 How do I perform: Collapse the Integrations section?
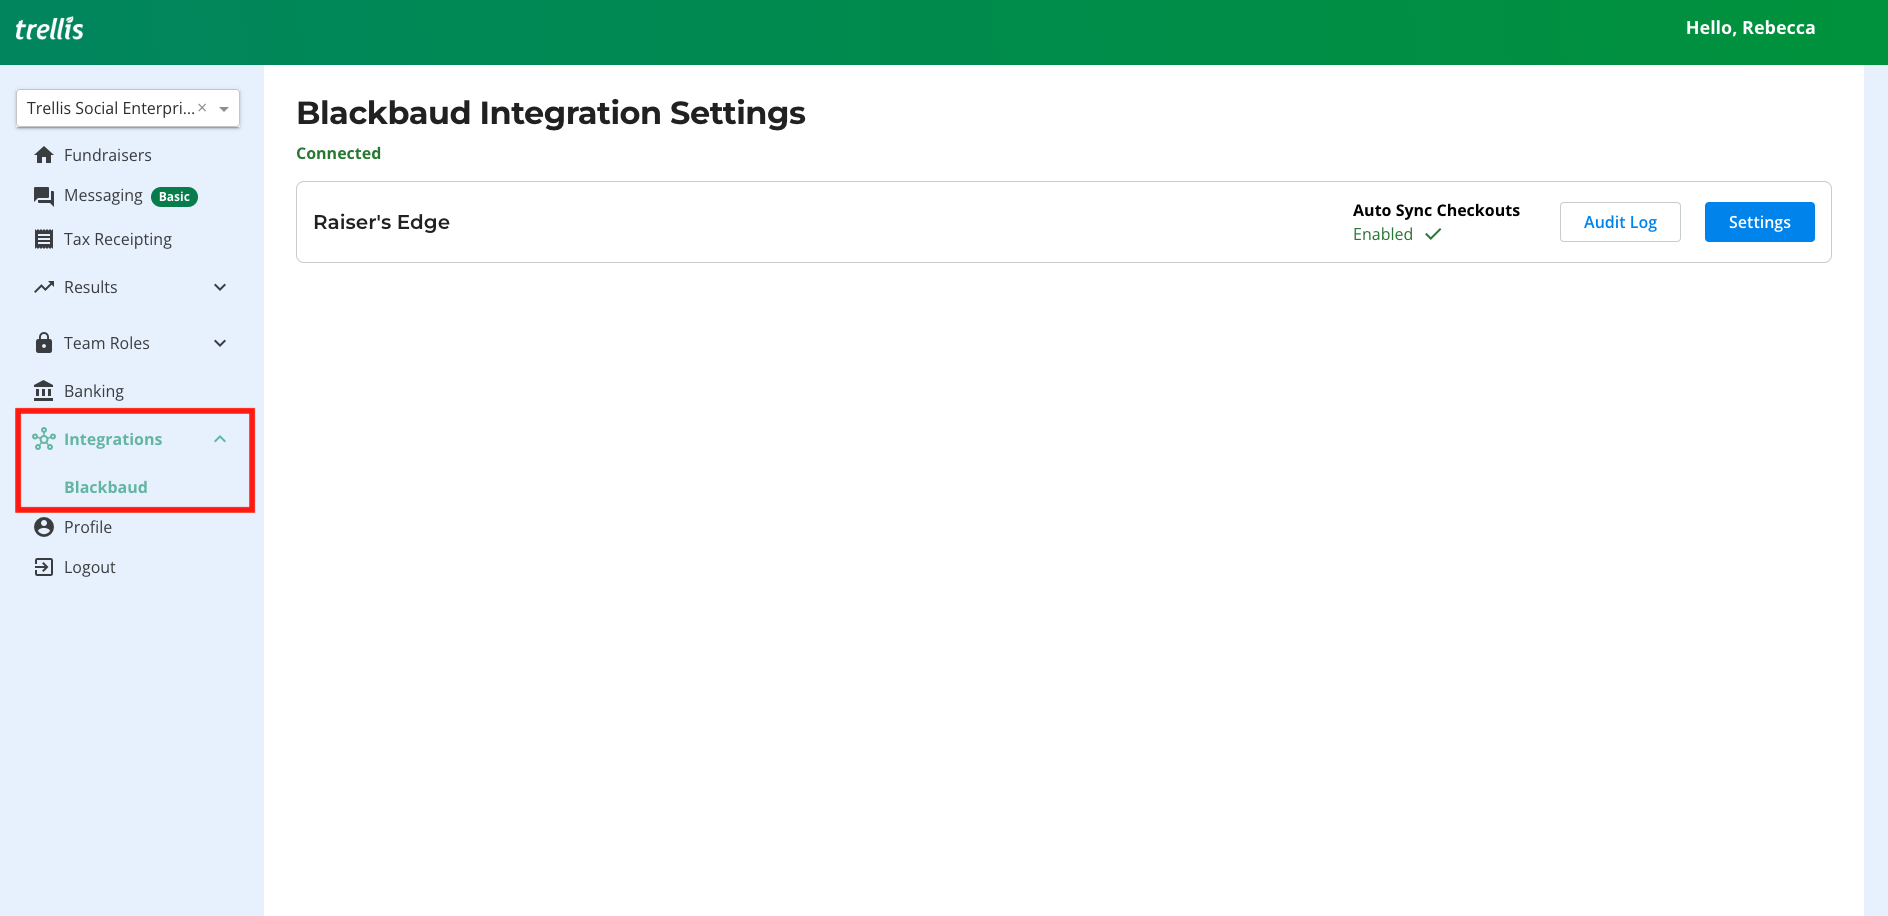219,438
